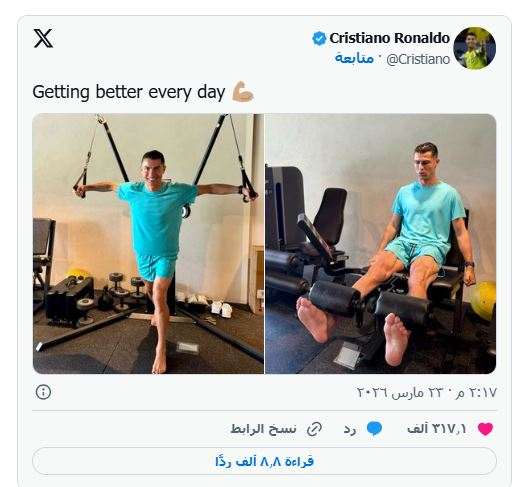The height and width of the screenshot is (487, 530).
Task: Click نسخ الرابط copy link text
Action: click(264, 429)
